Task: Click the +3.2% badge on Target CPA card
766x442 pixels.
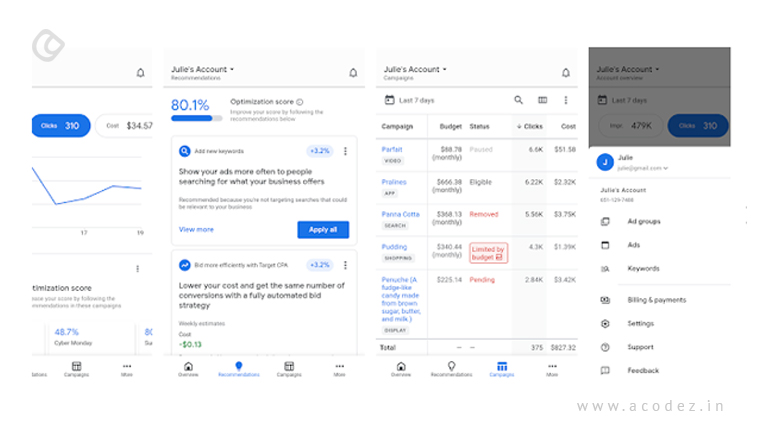Action: (x=319, y=265)
